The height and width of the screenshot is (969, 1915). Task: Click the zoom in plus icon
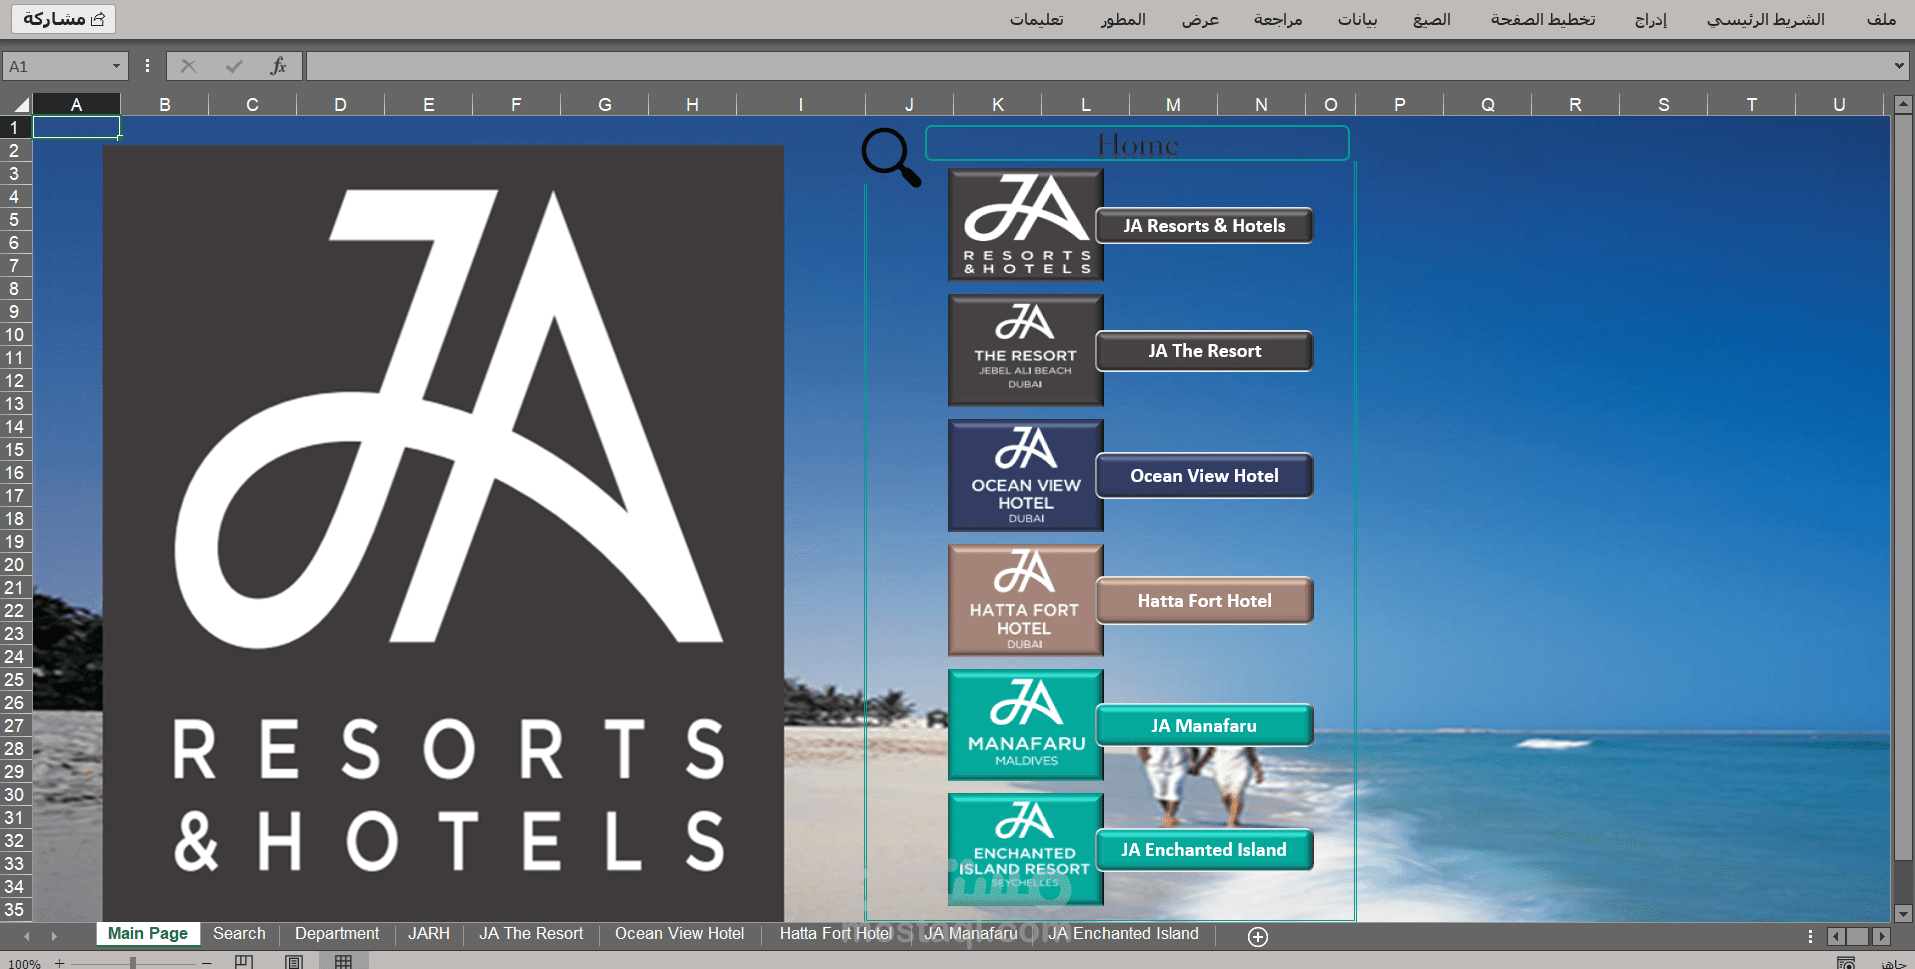point(60,963)
